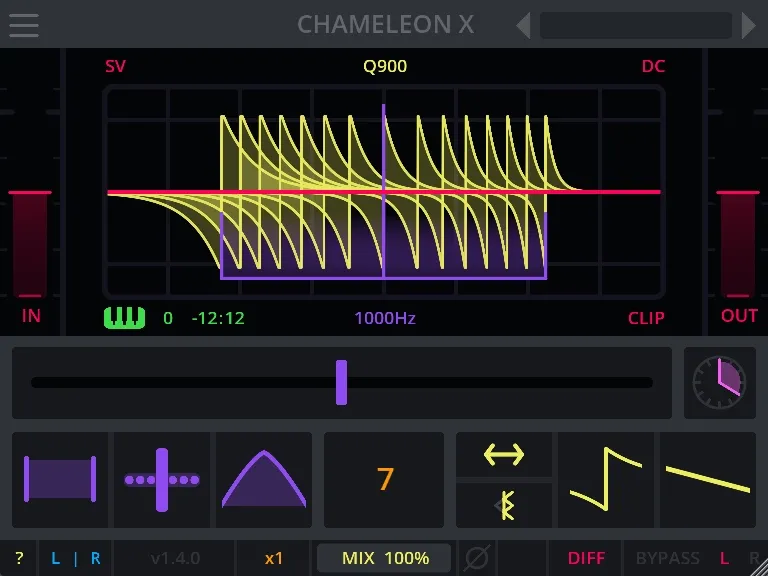This screenshot has width=768, height=576.
Task: Click the v1.4.0 version label
Action: (x=175, y=558)
